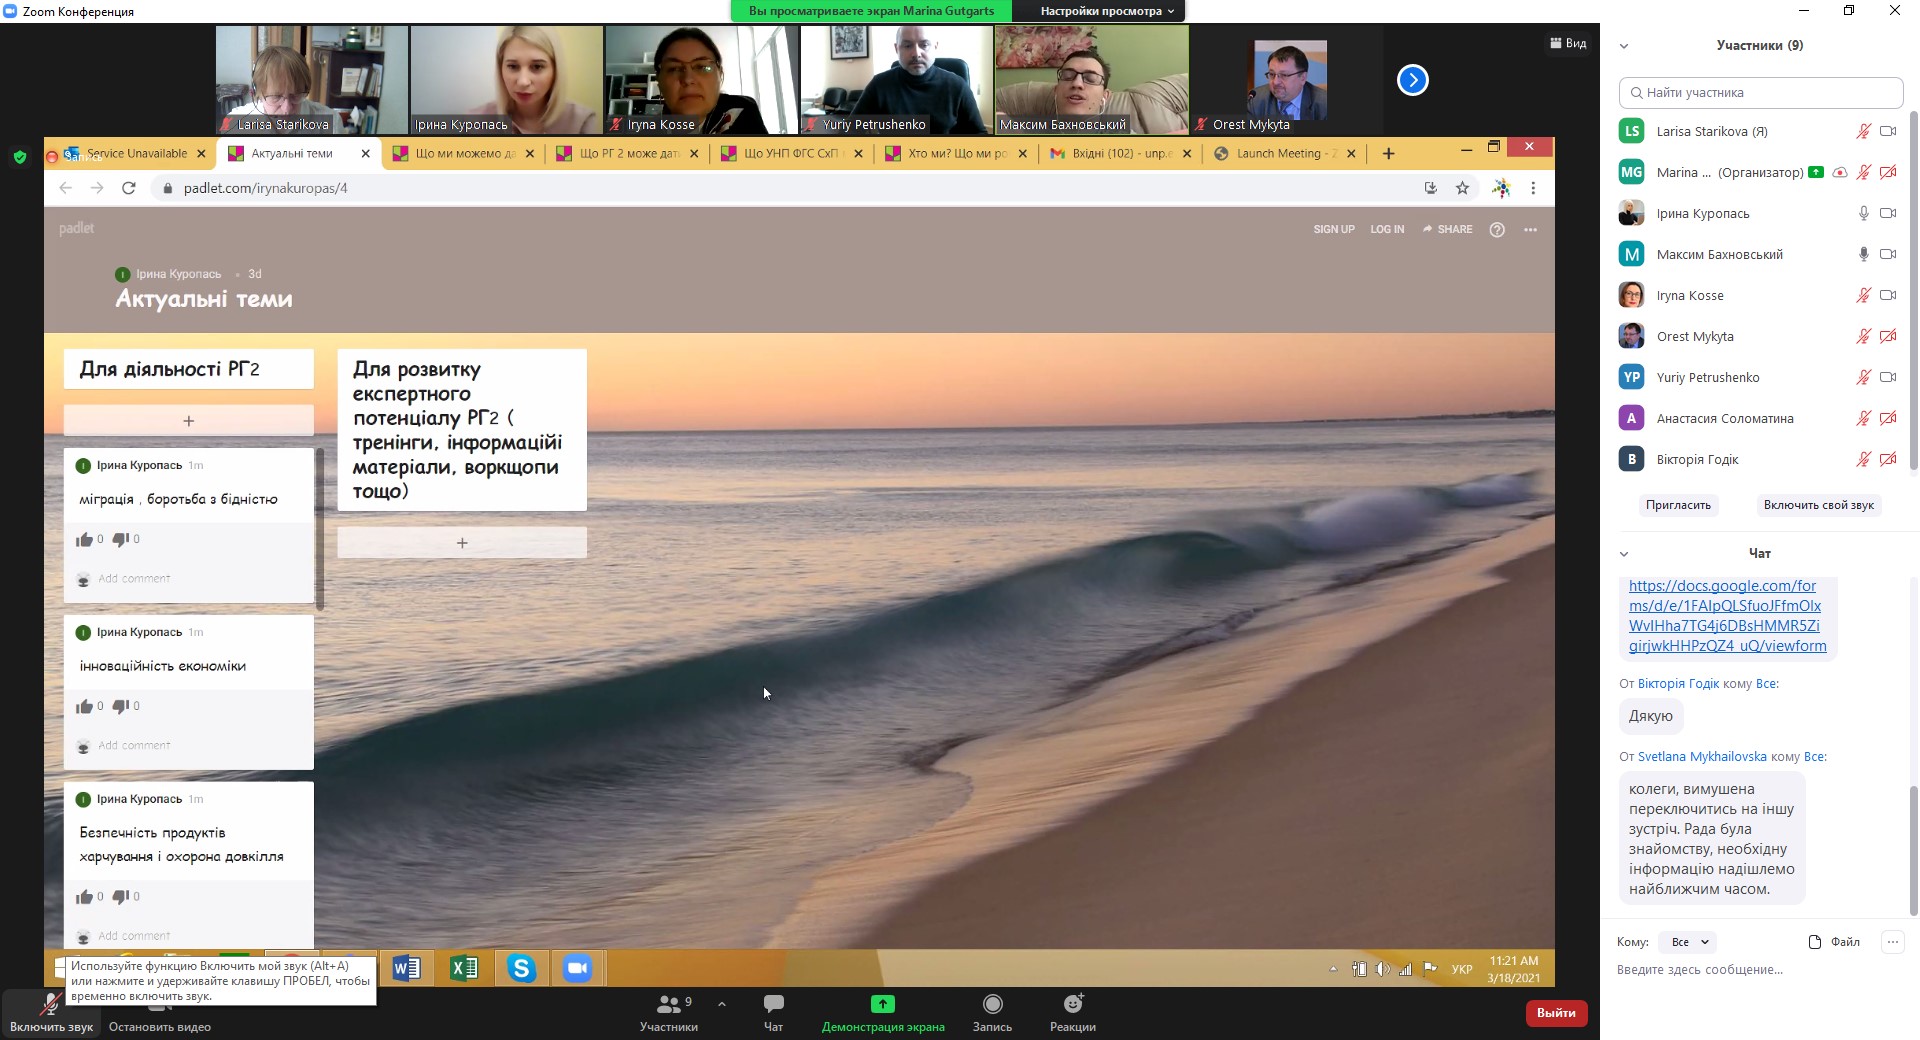Open the Кому: Все recipient dropdown
1920x1040 pixels.
tap(1688, 942)
